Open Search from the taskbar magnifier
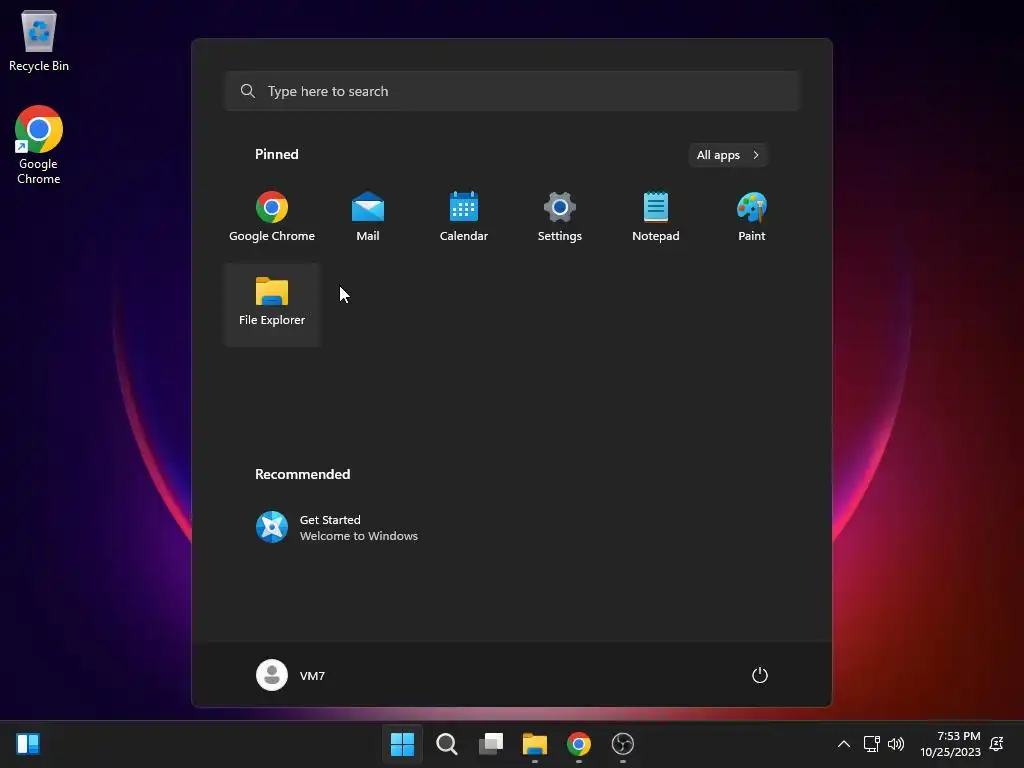This screenshot has height=768, width=1024. (447, 744)
